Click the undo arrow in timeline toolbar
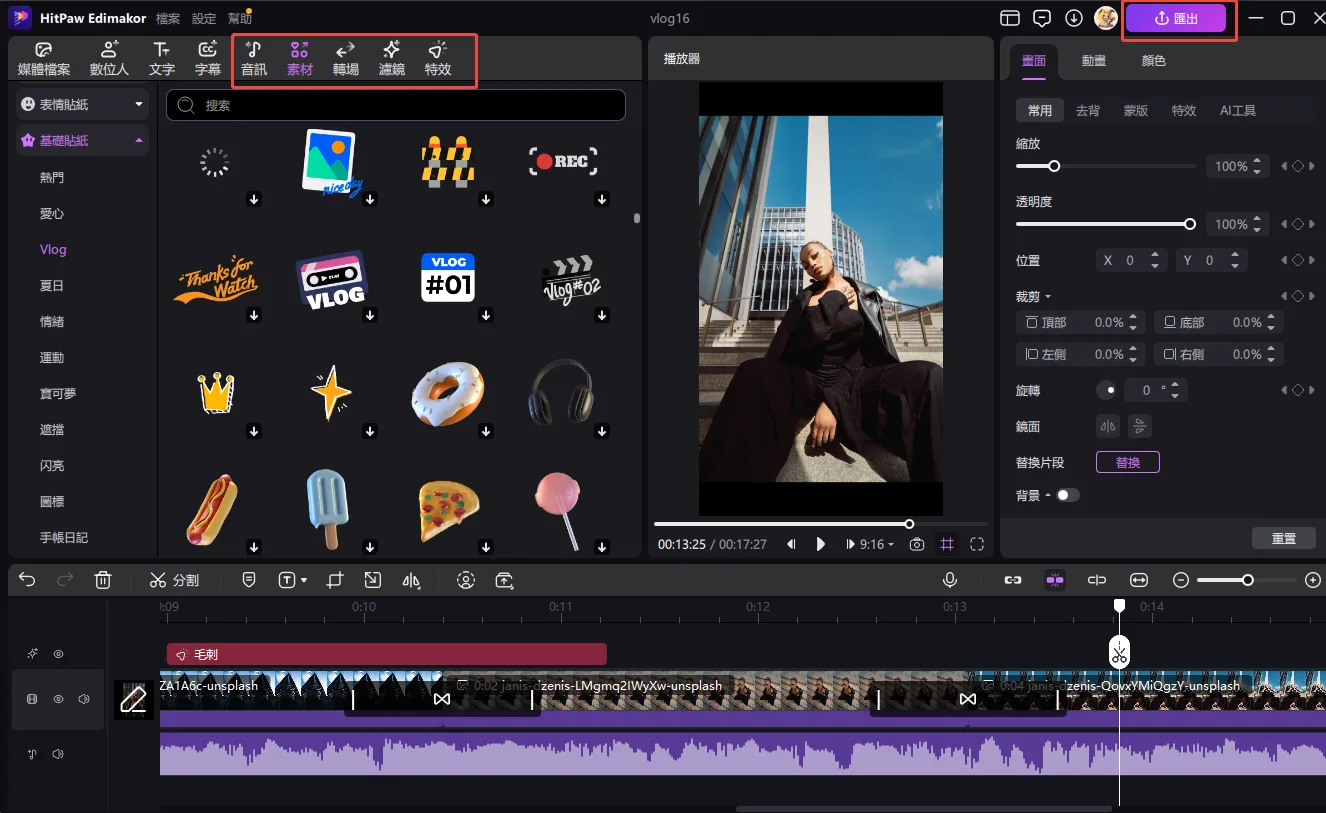This screenshot has height=813, width=1326. click(x=27, y=580)
